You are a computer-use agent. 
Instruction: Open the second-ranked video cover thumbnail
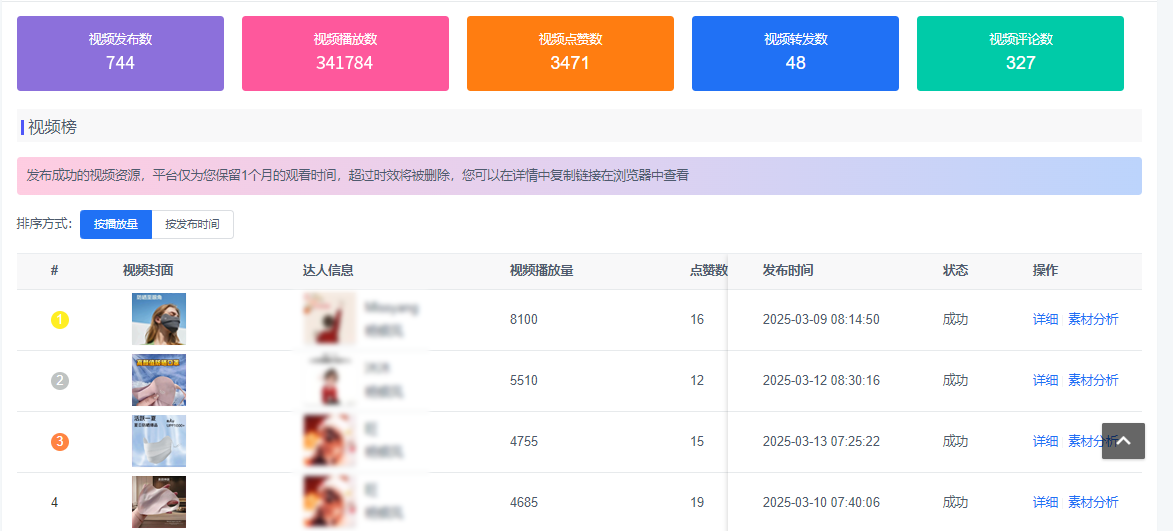159,380
